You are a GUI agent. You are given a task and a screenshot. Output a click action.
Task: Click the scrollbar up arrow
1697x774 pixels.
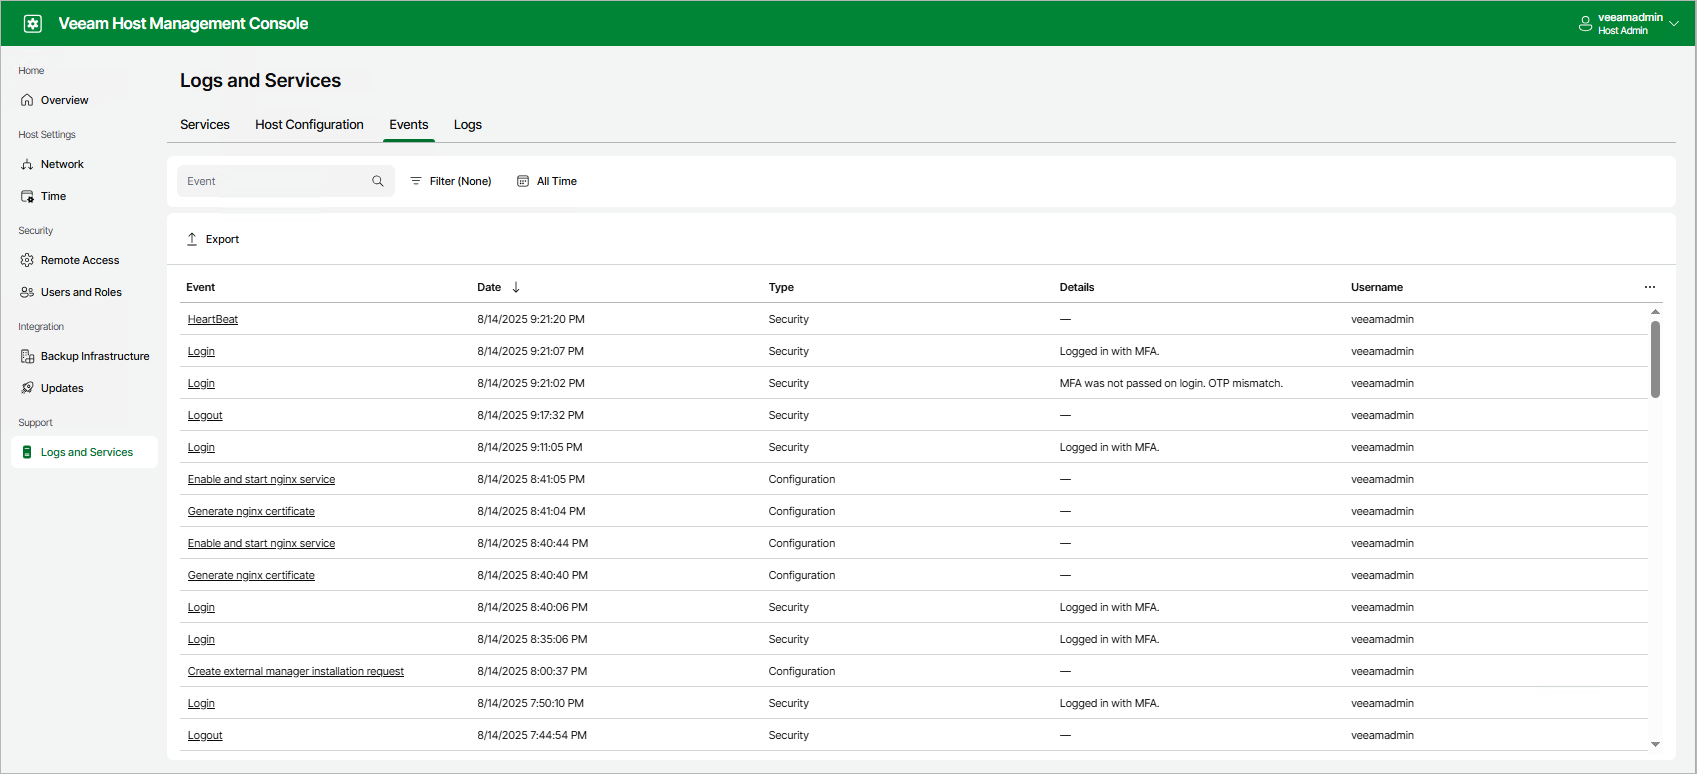(1655, 311)
